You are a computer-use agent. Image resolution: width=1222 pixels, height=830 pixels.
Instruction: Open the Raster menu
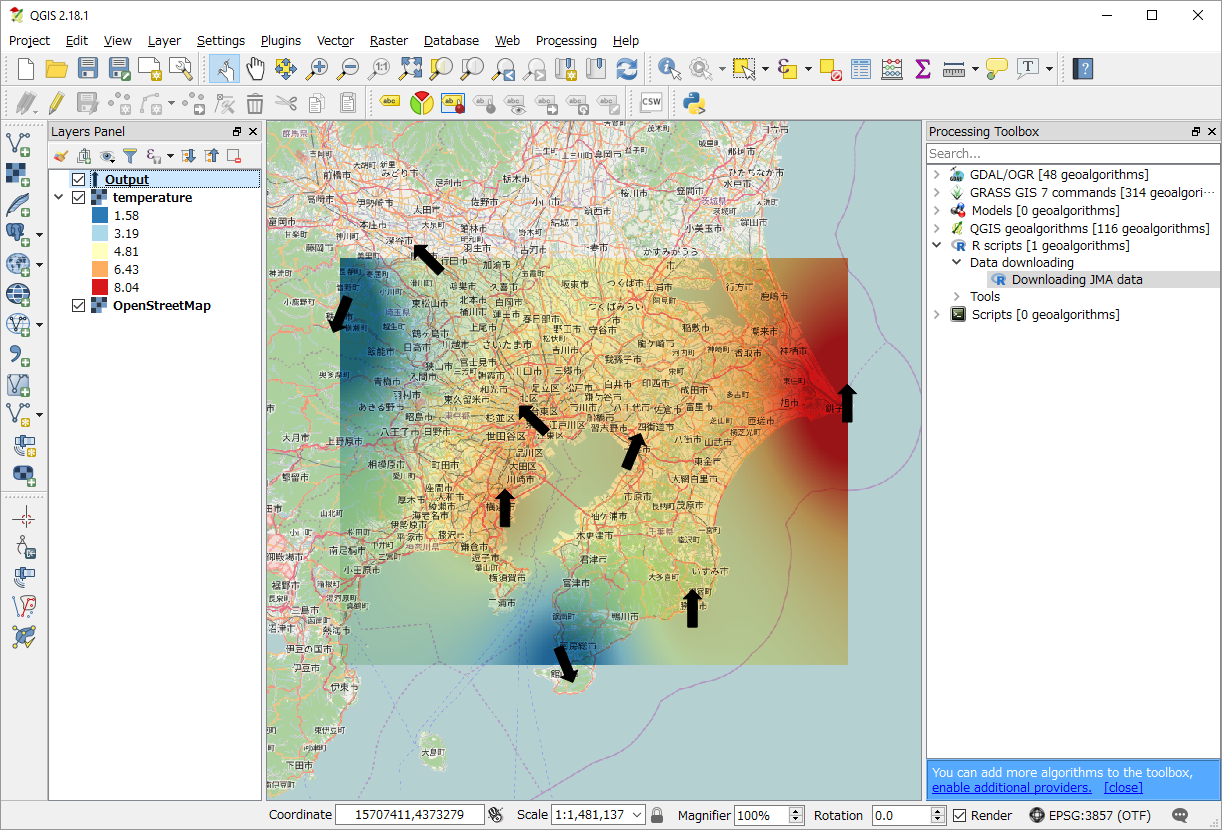click(388, 41)
